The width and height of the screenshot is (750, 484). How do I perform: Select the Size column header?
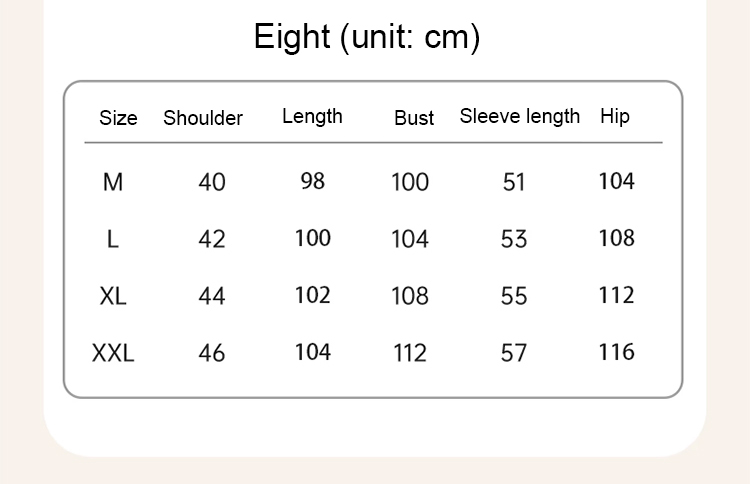click(x=118, y=118)
